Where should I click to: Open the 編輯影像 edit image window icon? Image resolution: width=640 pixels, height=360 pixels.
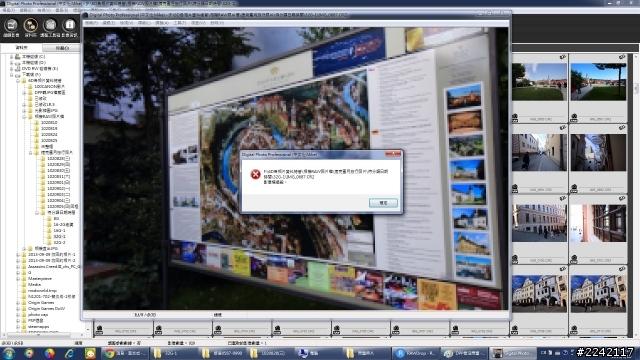(11, 27)
